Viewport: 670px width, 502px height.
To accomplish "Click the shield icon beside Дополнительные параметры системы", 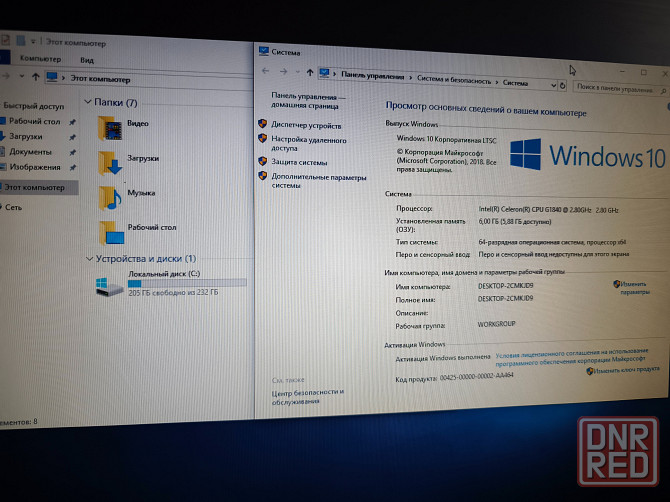I will click(x=262, y=176).
